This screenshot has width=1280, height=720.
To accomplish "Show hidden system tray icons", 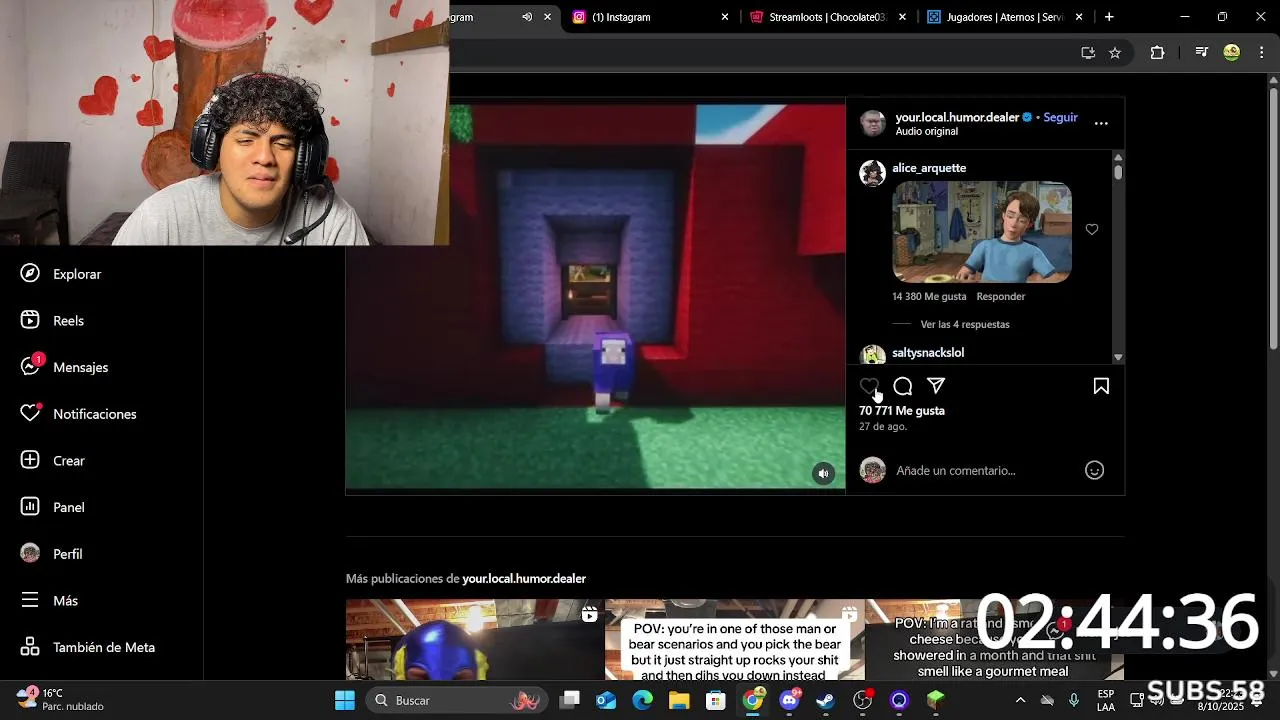I will click(x=1020, y=700).
